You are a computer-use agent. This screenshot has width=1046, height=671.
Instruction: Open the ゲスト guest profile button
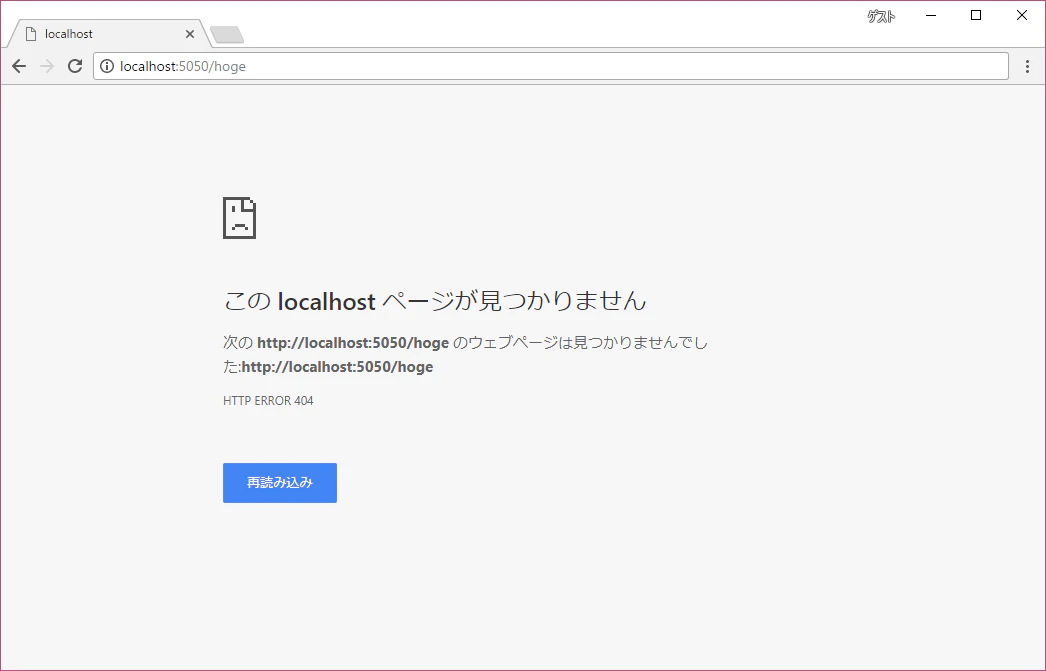[881, 16]
